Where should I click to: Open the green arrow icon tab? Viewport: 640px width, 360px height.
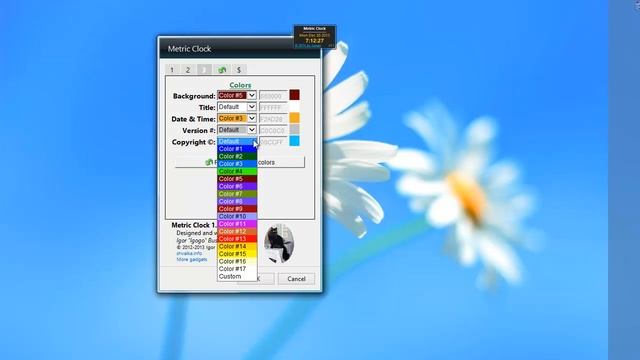pyautogui.click(x=222, y=70)
